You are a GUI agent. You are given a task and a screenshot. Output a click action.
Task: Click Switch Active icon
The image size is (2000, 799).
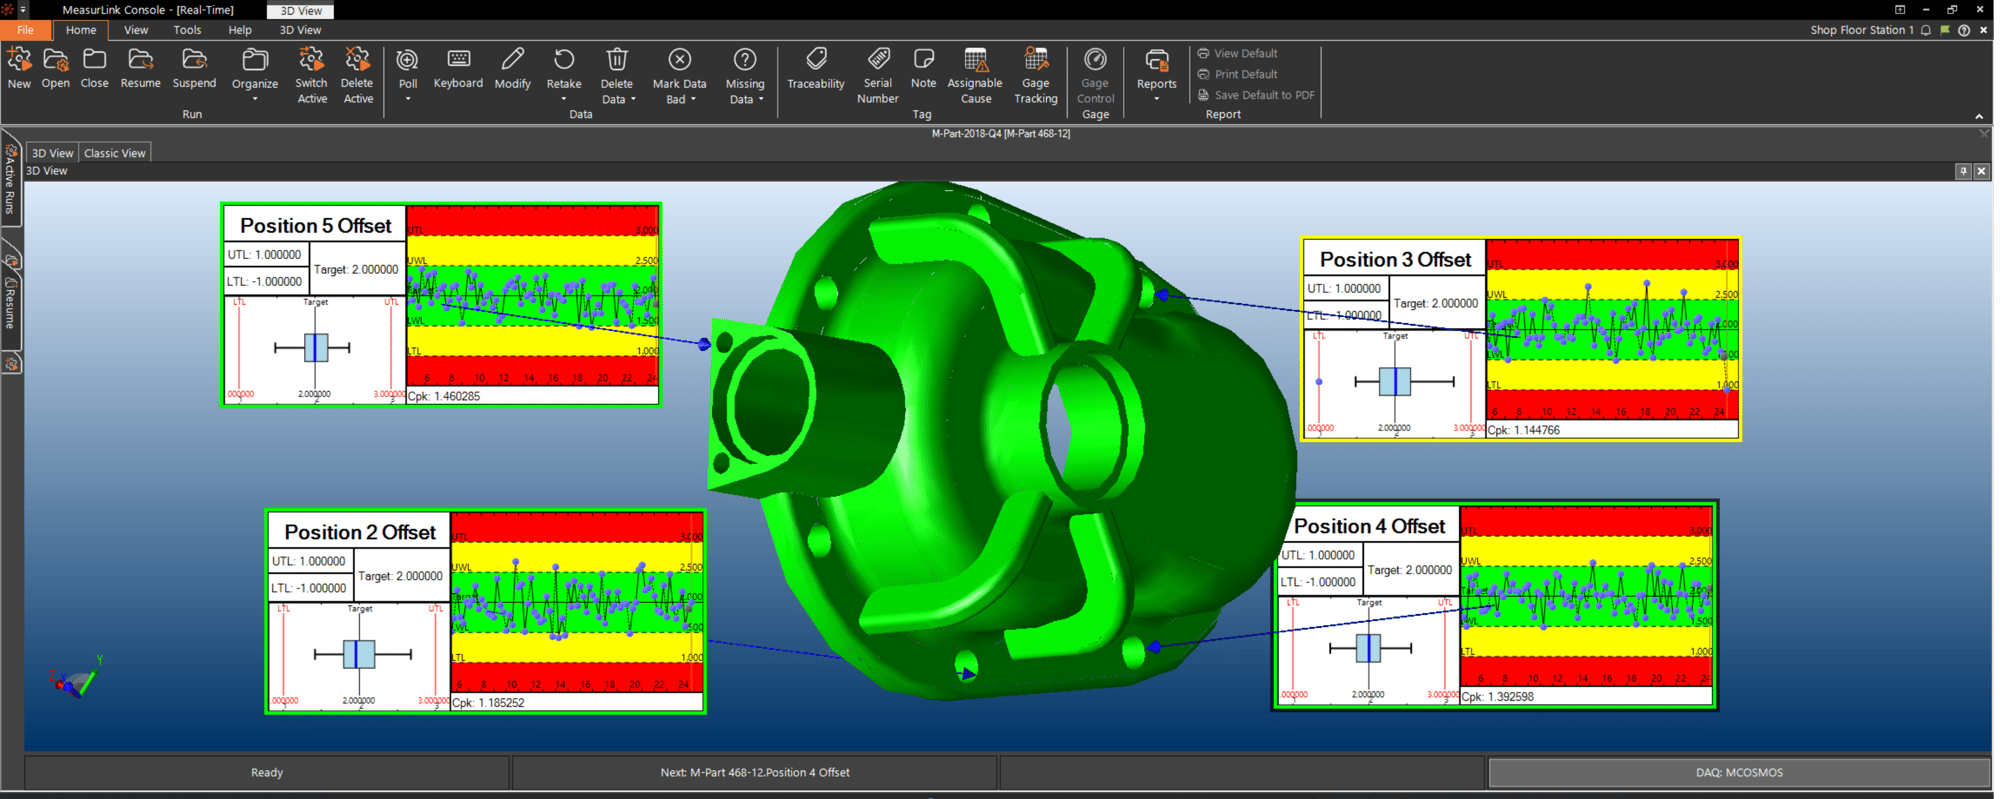pos(312,75)
